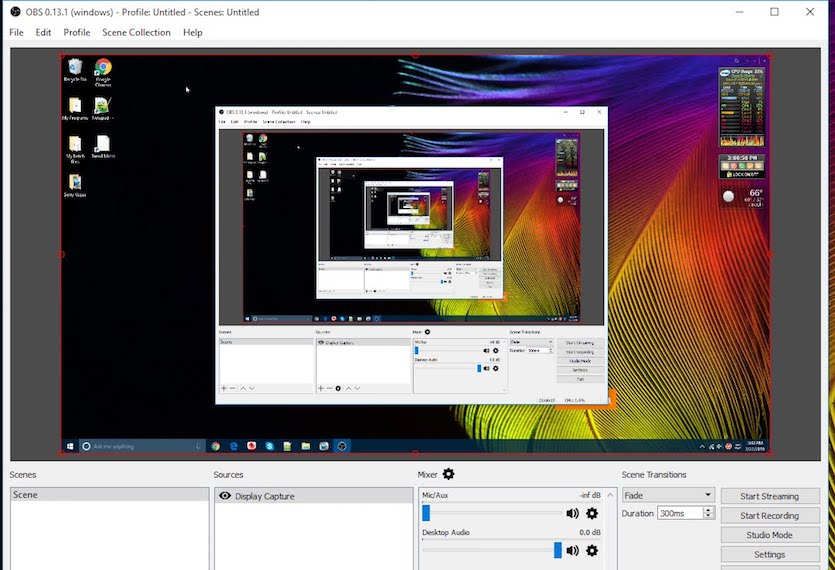Click the Skype icon in the preview taskbar
Image resolution: width=835 pixels, height=570 pixels.
tap(269, 446)
